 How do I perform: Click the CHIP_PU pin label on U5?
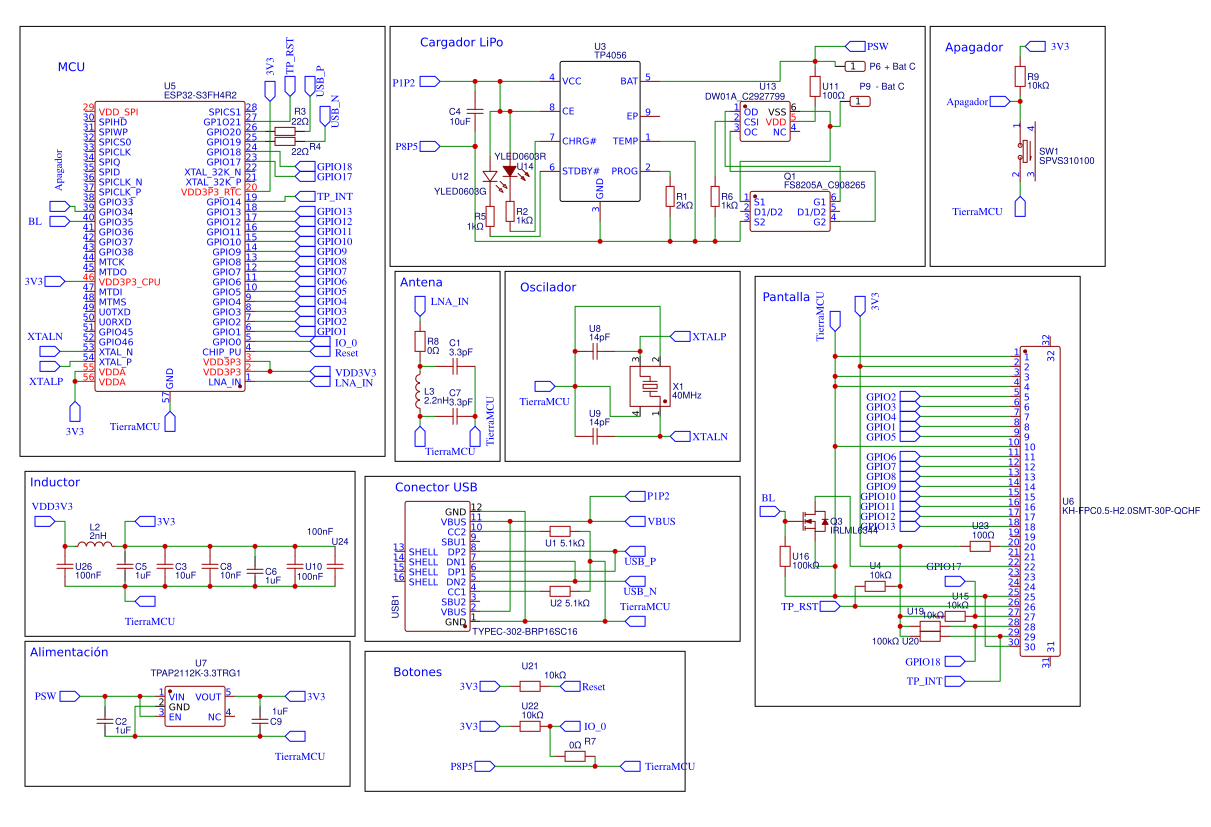pos(221,352)
